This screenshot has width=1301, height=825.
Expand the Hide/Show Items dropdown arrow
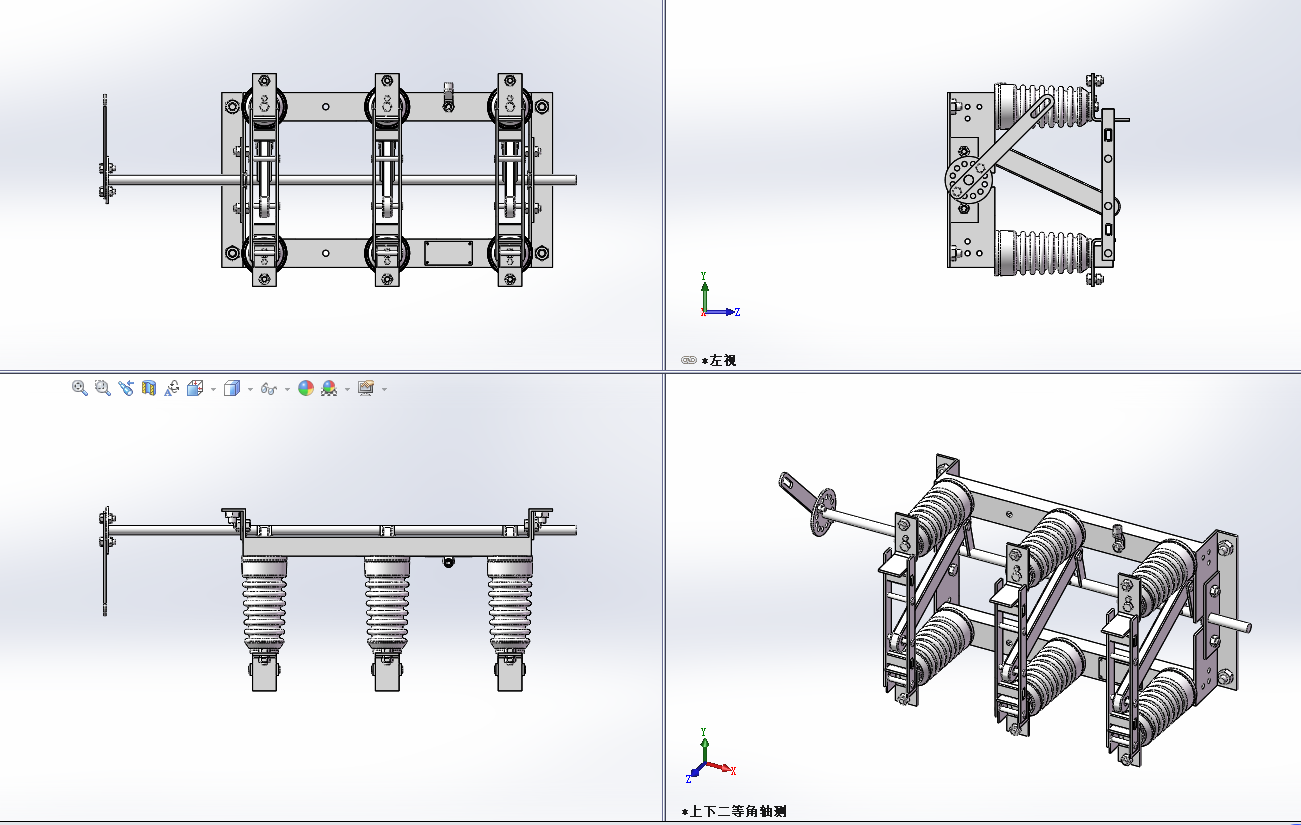click(287, 389)
